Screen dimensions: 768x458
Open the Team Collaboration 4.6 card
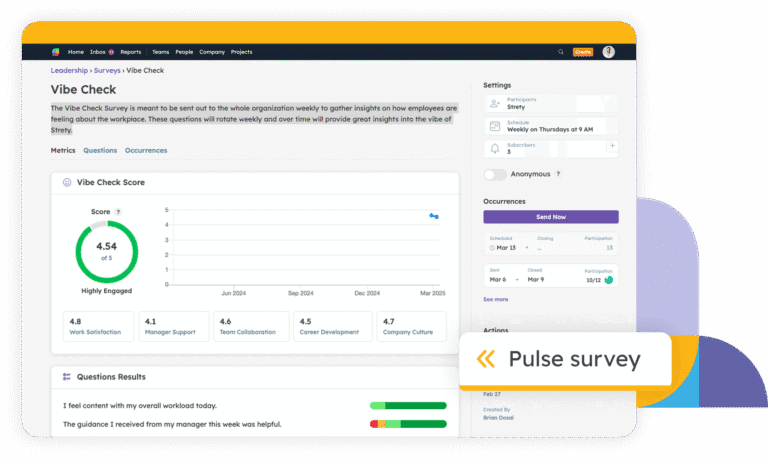pyautogui.click(x=251, y=326)
